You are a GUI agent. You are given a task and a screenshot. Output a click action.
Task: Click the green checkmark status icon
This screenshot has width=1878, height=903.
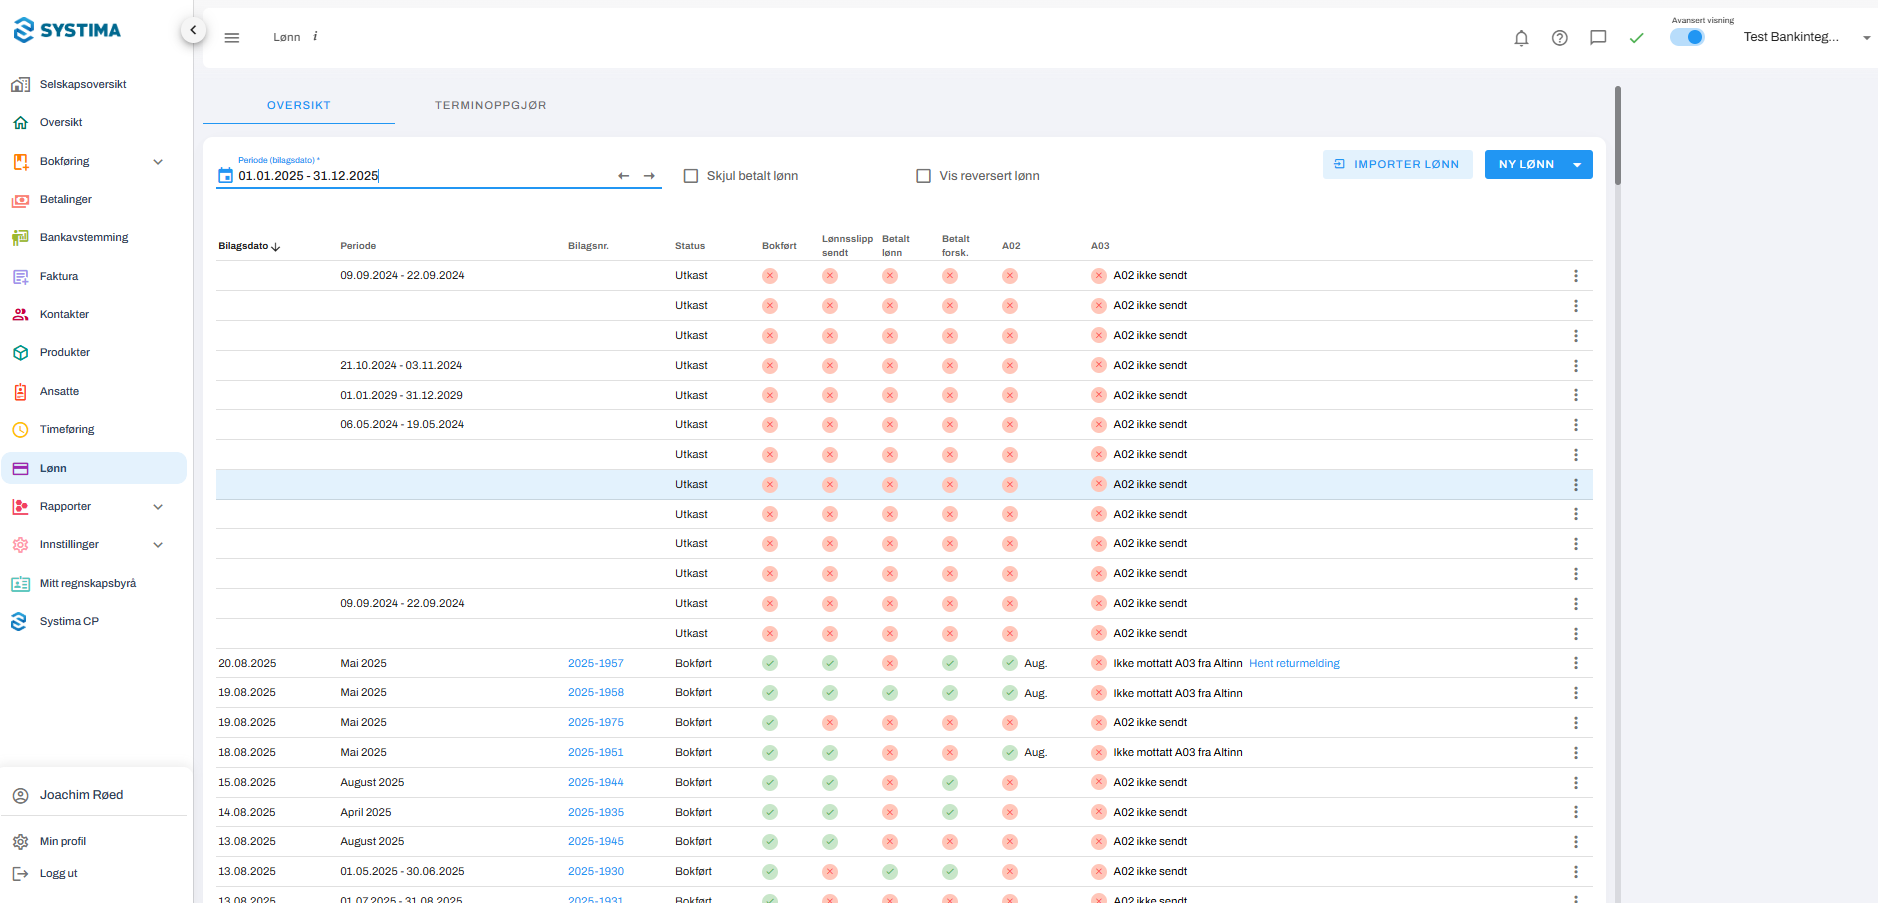click(x=1636, y=38)
